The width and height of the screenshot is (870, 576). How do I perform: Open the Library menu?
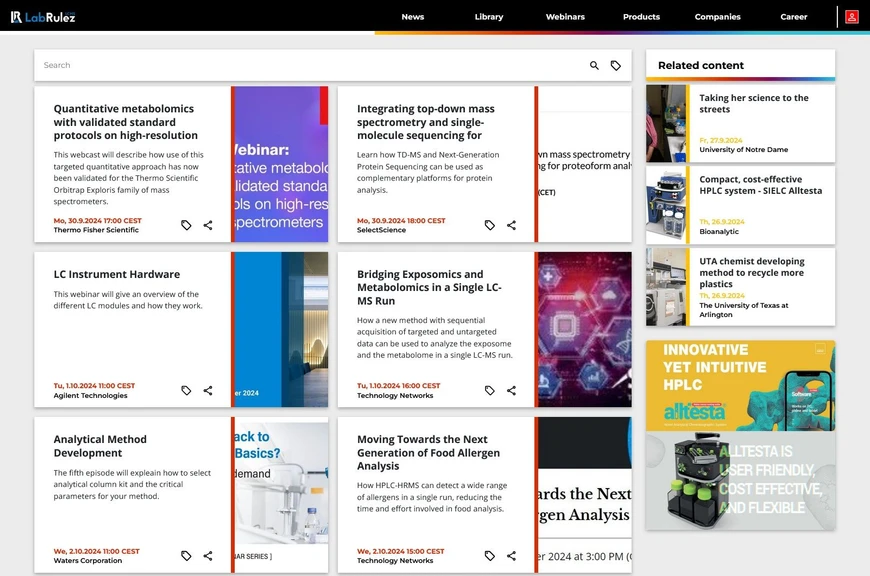[x=489, y=17]
